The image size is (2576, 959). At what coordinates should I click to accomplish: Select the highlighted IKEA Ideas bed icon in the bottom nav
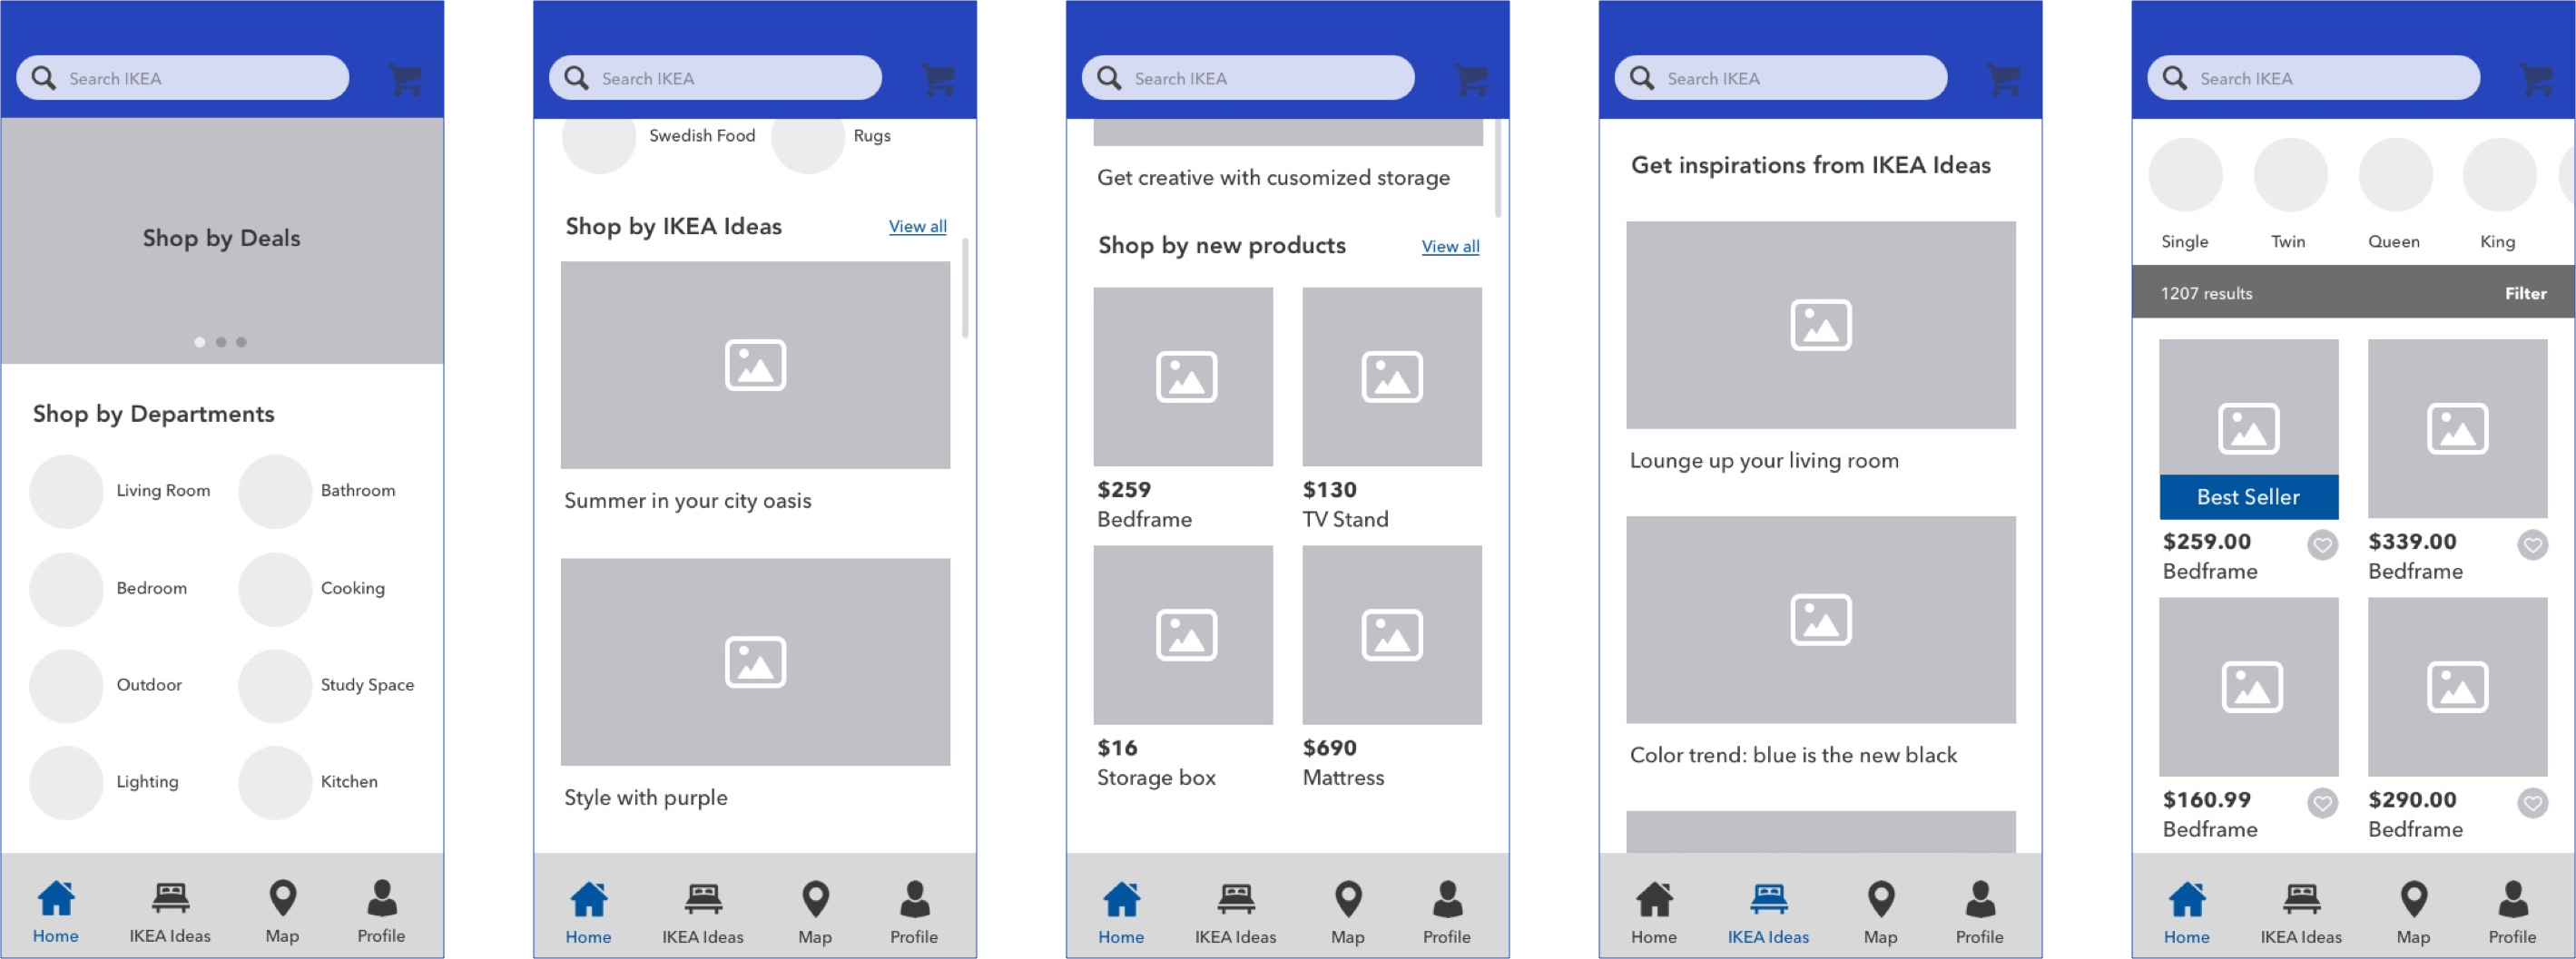[1767, 898]
